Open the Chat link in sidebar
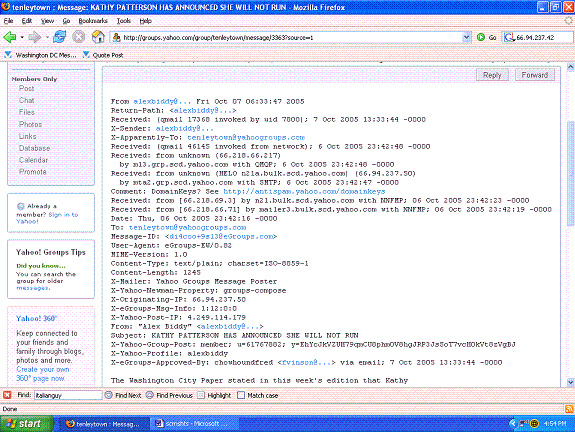Viewport: 575px width, 432px height. coord(26,100)
